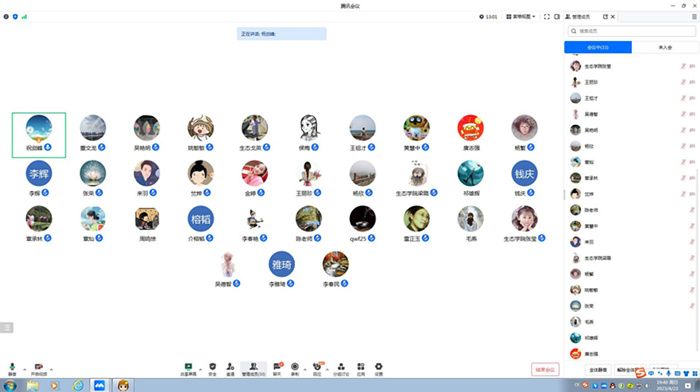The height and width of the screenshot is (392, 700).
Task: Mute the microphone in bottom toolbar
Action: coord(12,369)
